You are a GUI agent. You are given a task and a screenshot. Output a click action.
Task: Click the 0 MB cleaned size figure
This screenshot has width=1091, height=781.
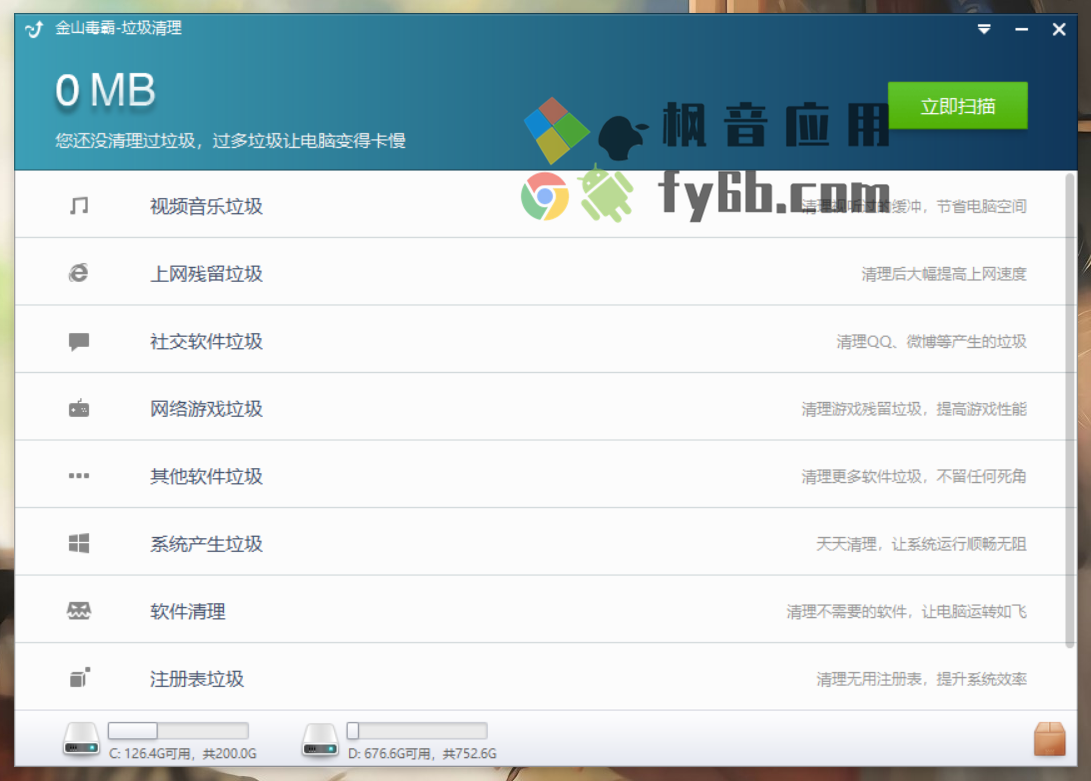click(x=105, y=90)
